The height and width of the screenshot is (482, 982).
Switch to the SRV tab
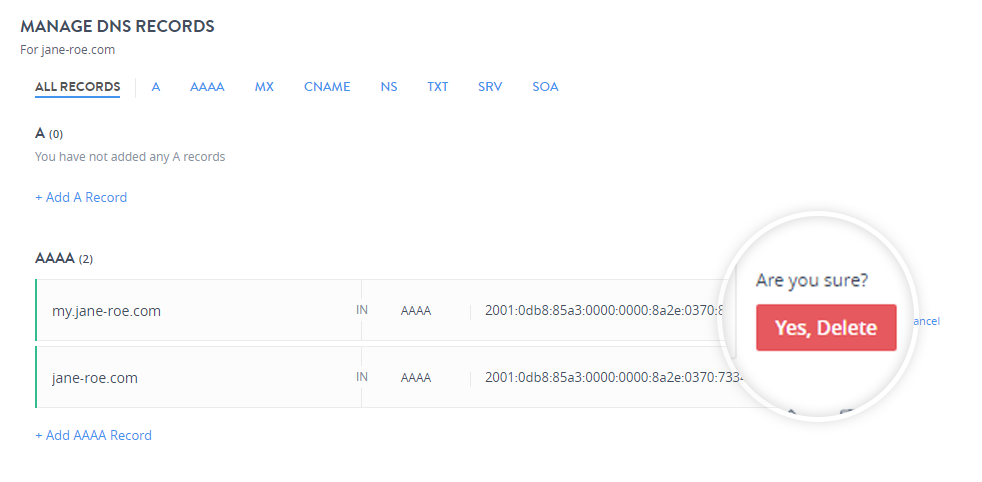click(490, 87)
